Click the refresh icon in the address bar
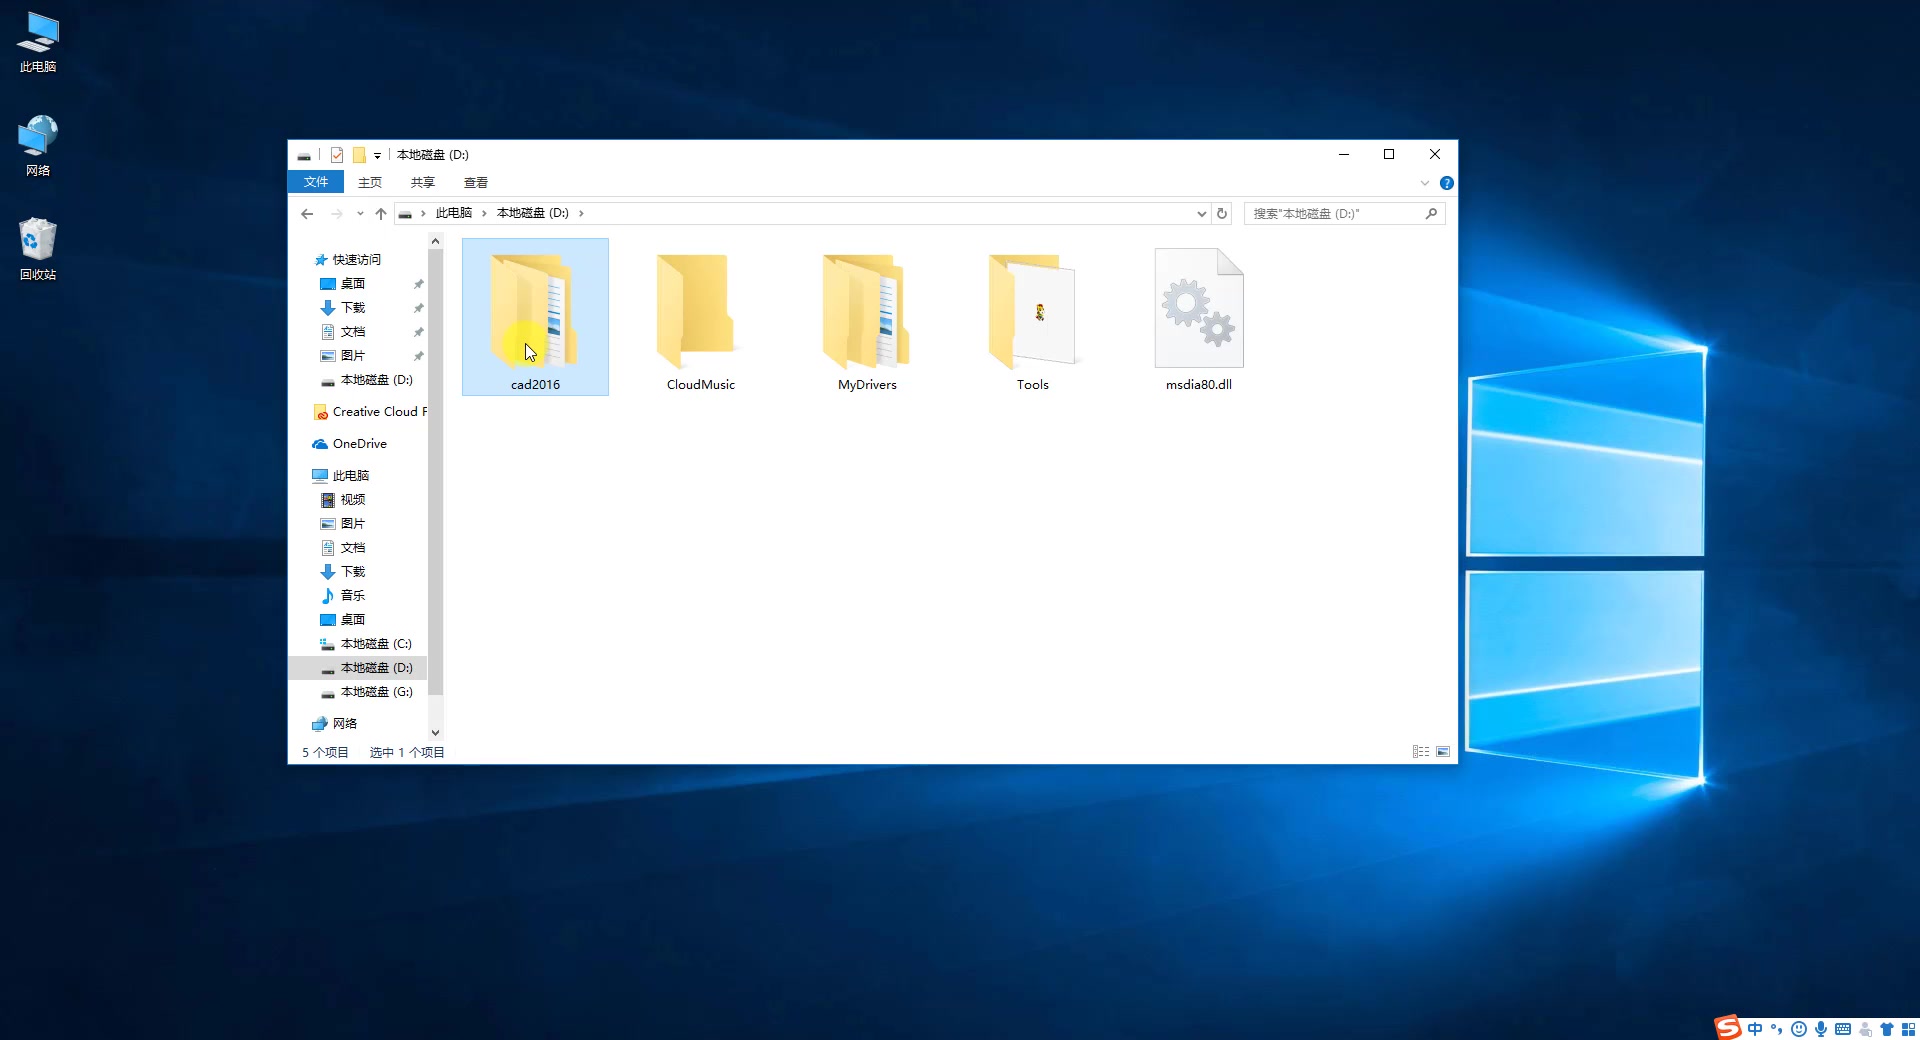1920x1040 pixels. [1222, 213]
